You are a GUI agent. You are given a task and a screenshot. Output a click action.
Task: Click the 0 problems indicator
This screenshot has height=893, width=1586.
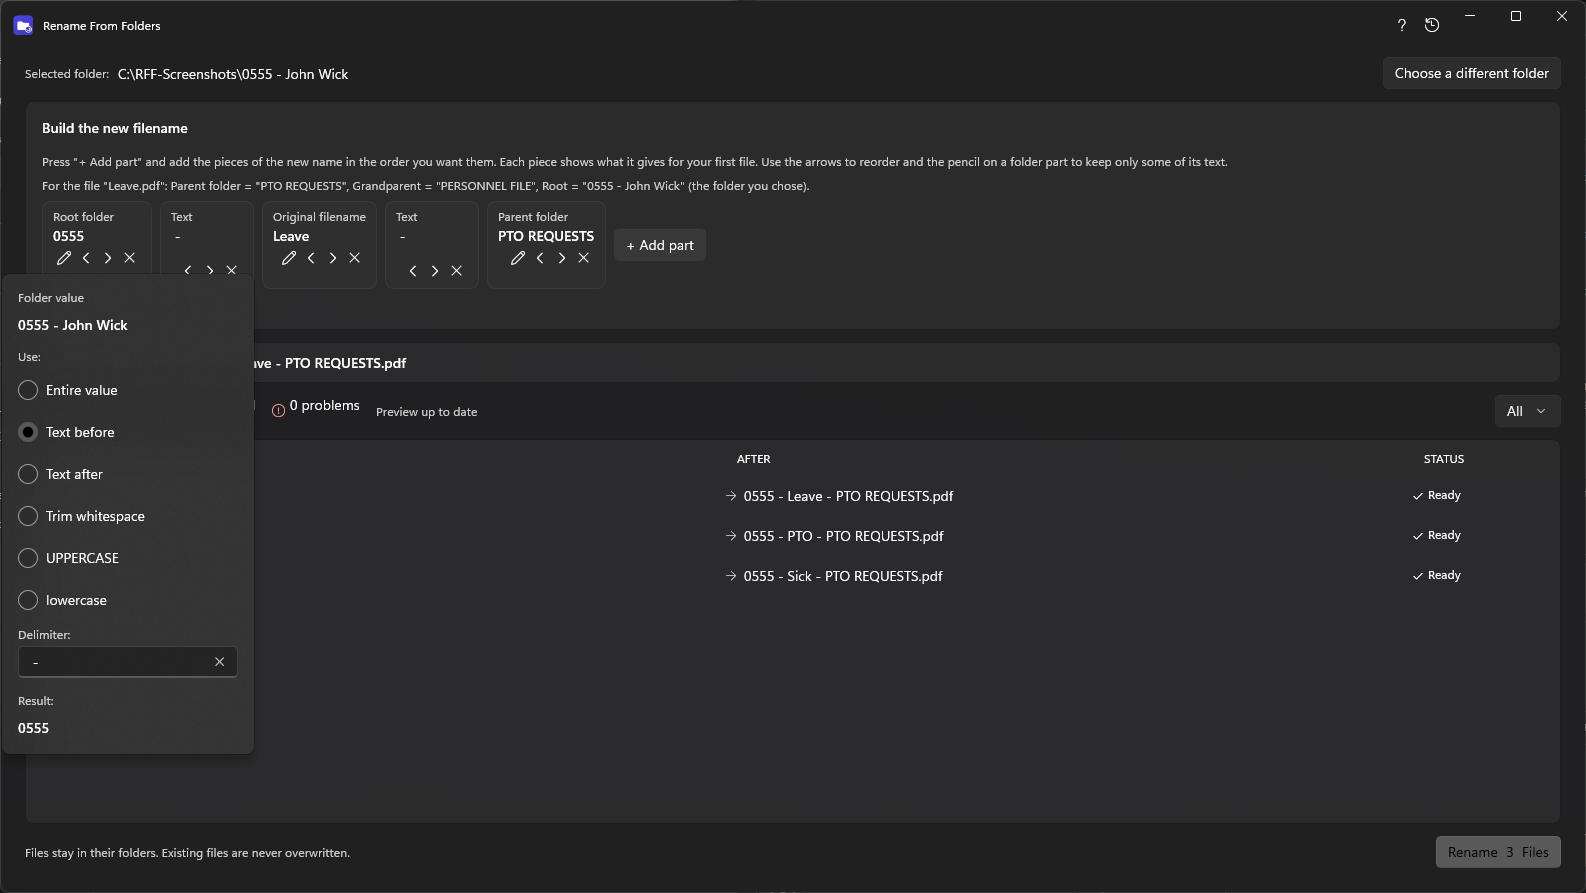pos(316,406)
